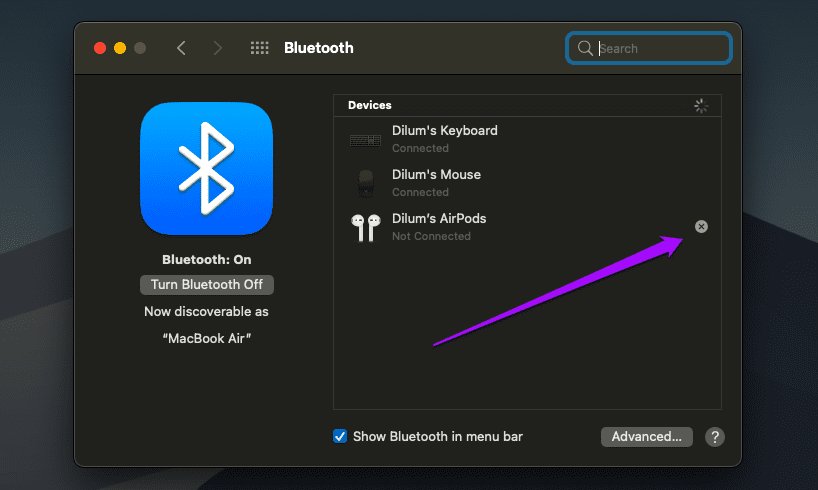Viewport: 818px width, 490px height.
Task: Click Connected status under Dilum's Mouse
Action: (x=420, y=192)
